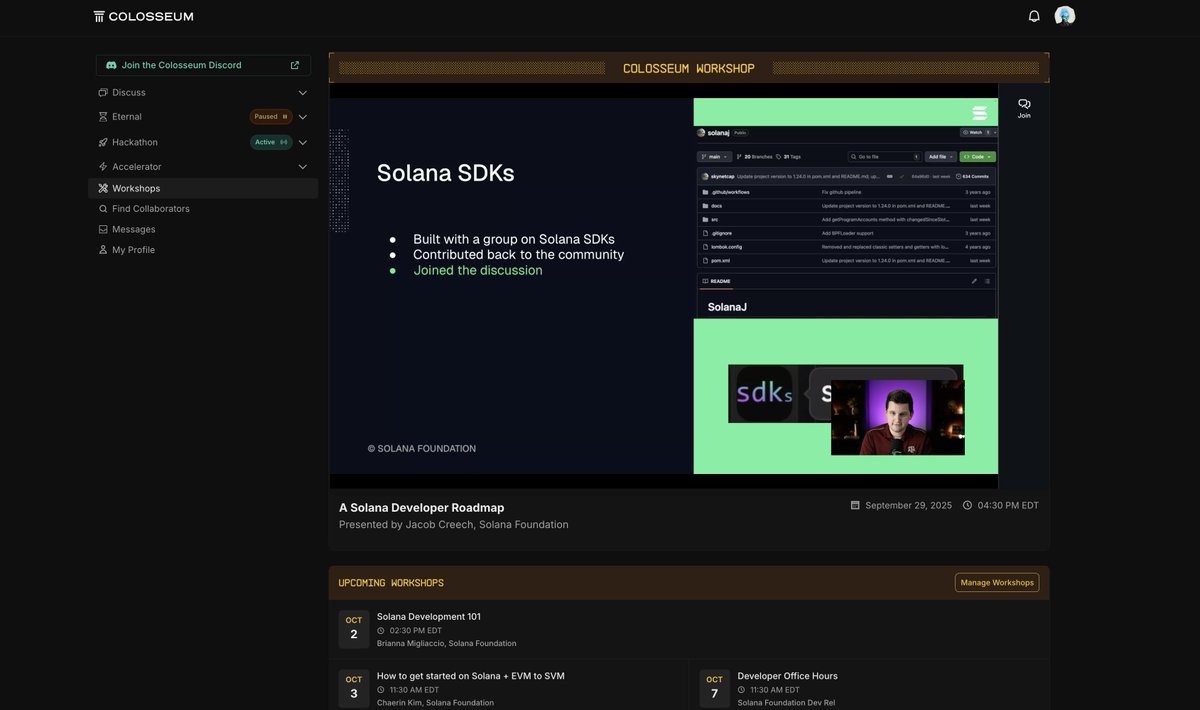The height and width of the screenshot is (710, 1200).
Task: Click the Join chat icon beside video
Action: click(1024, 103)
